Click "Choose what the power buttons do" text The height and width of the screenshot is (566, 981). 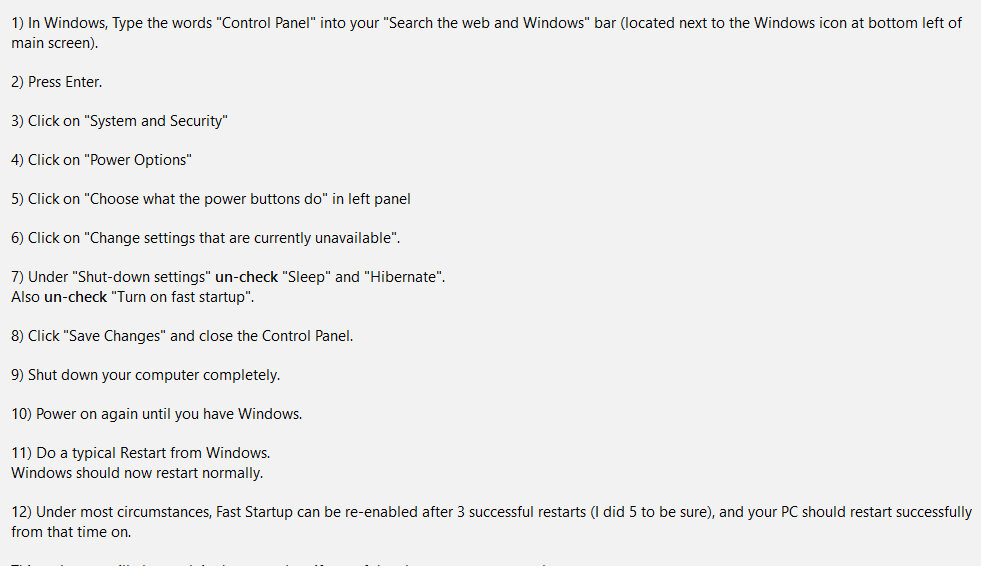click(x=206, y=199)
